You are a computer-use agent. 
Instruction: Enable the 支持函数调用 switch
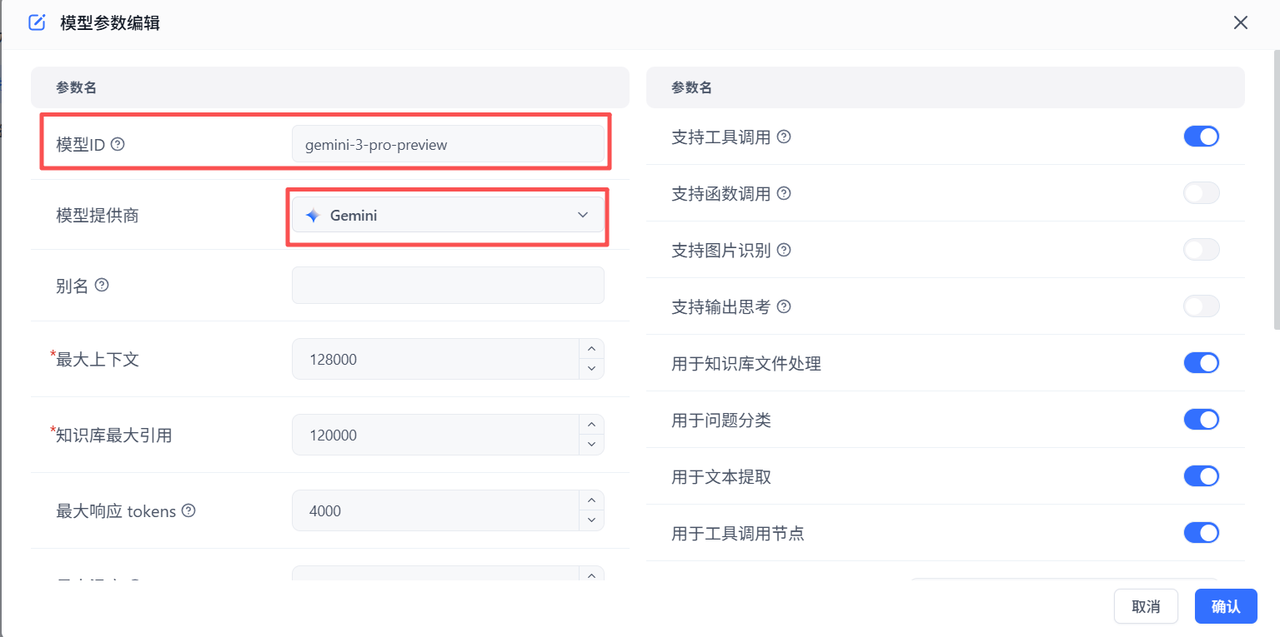coord(1201,193)
